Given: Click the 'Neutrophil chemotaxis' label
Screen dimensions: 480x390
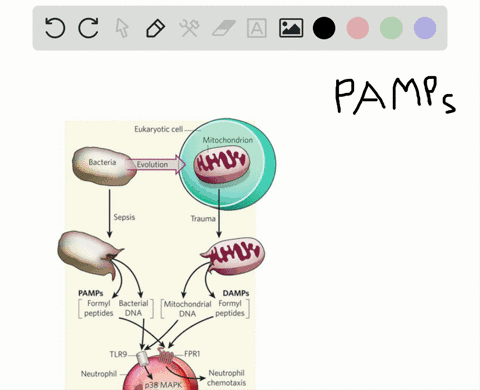Looking at the screenshot, I should click(226, 378).
